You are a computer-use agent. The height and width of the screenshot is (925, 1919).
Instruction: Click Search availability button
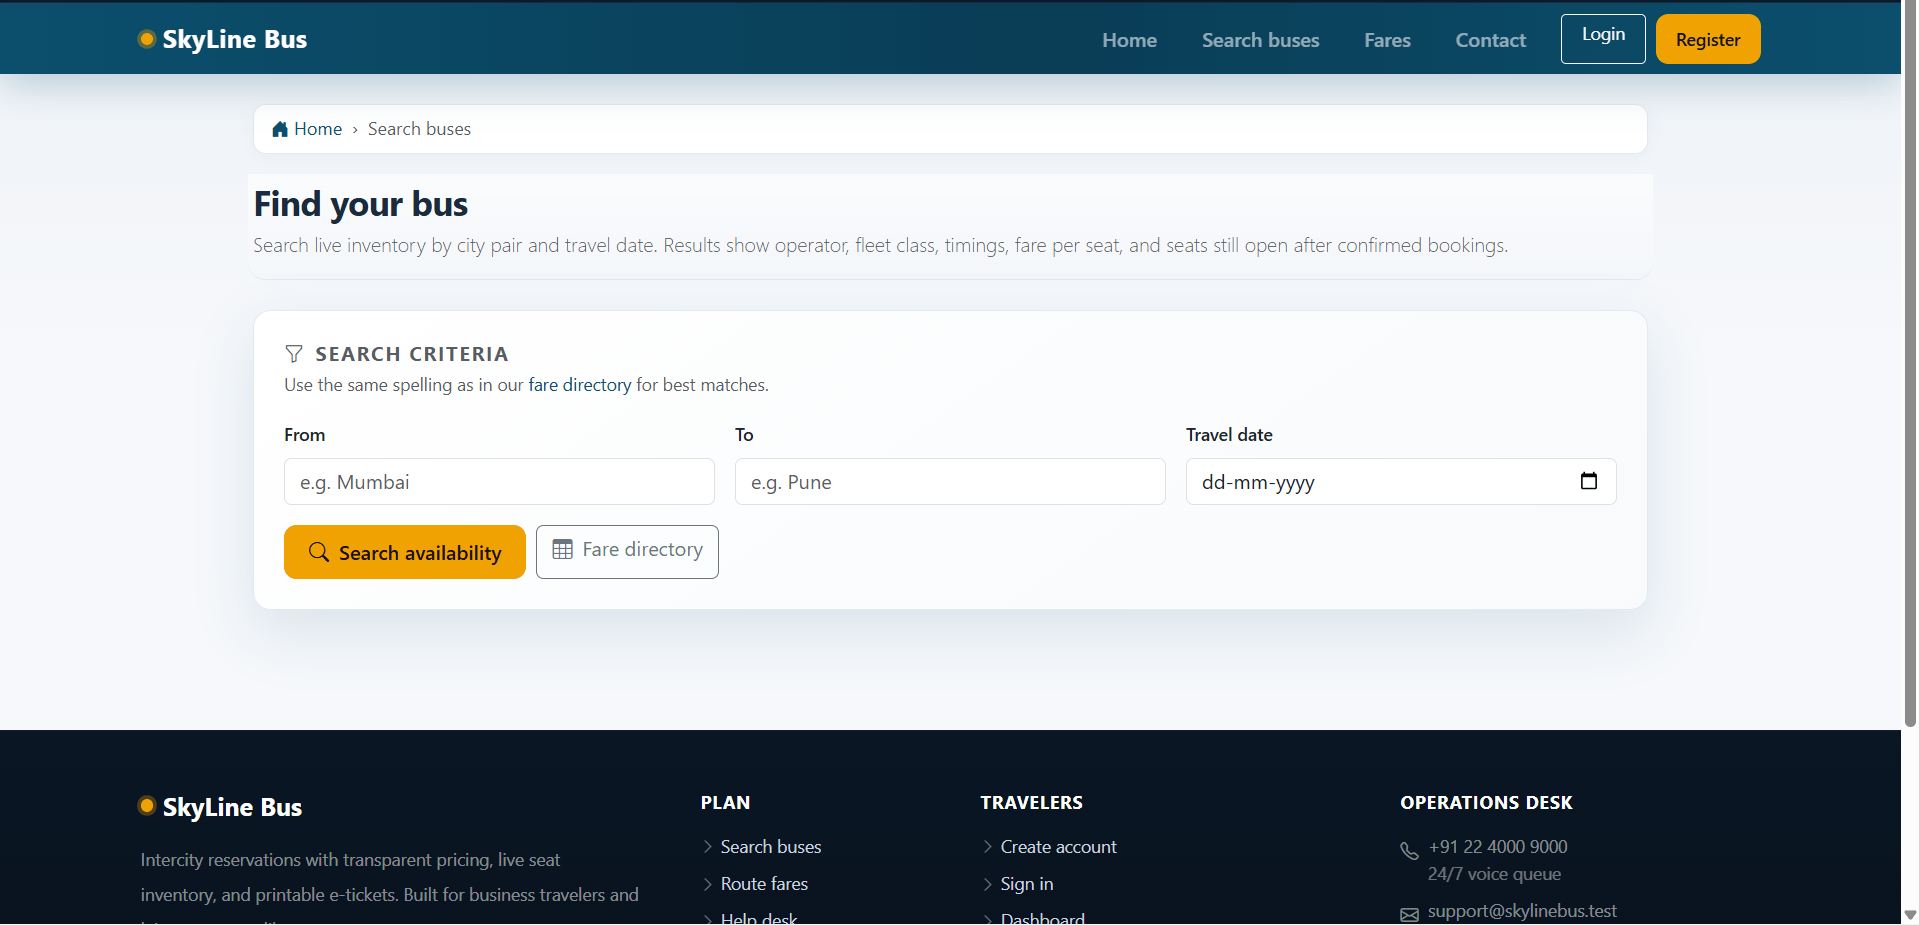coord(405,552)
